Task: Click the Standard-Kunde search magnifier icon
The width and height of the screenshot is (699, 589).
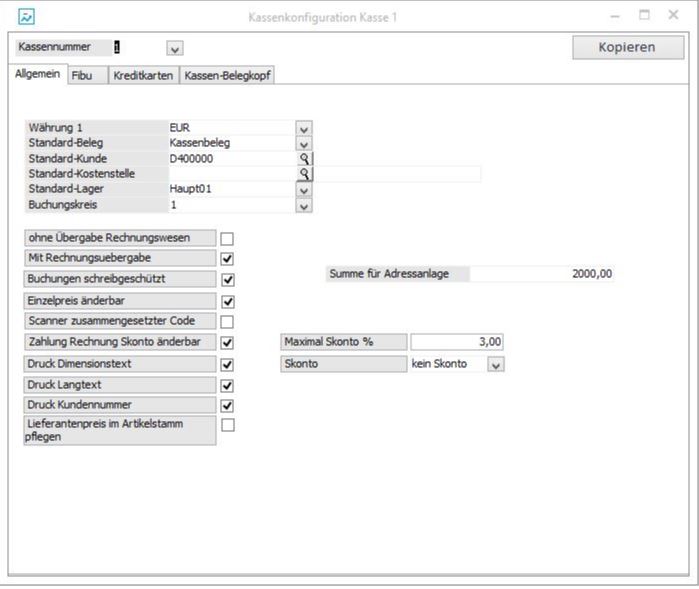Action: [x=305, y=158]
